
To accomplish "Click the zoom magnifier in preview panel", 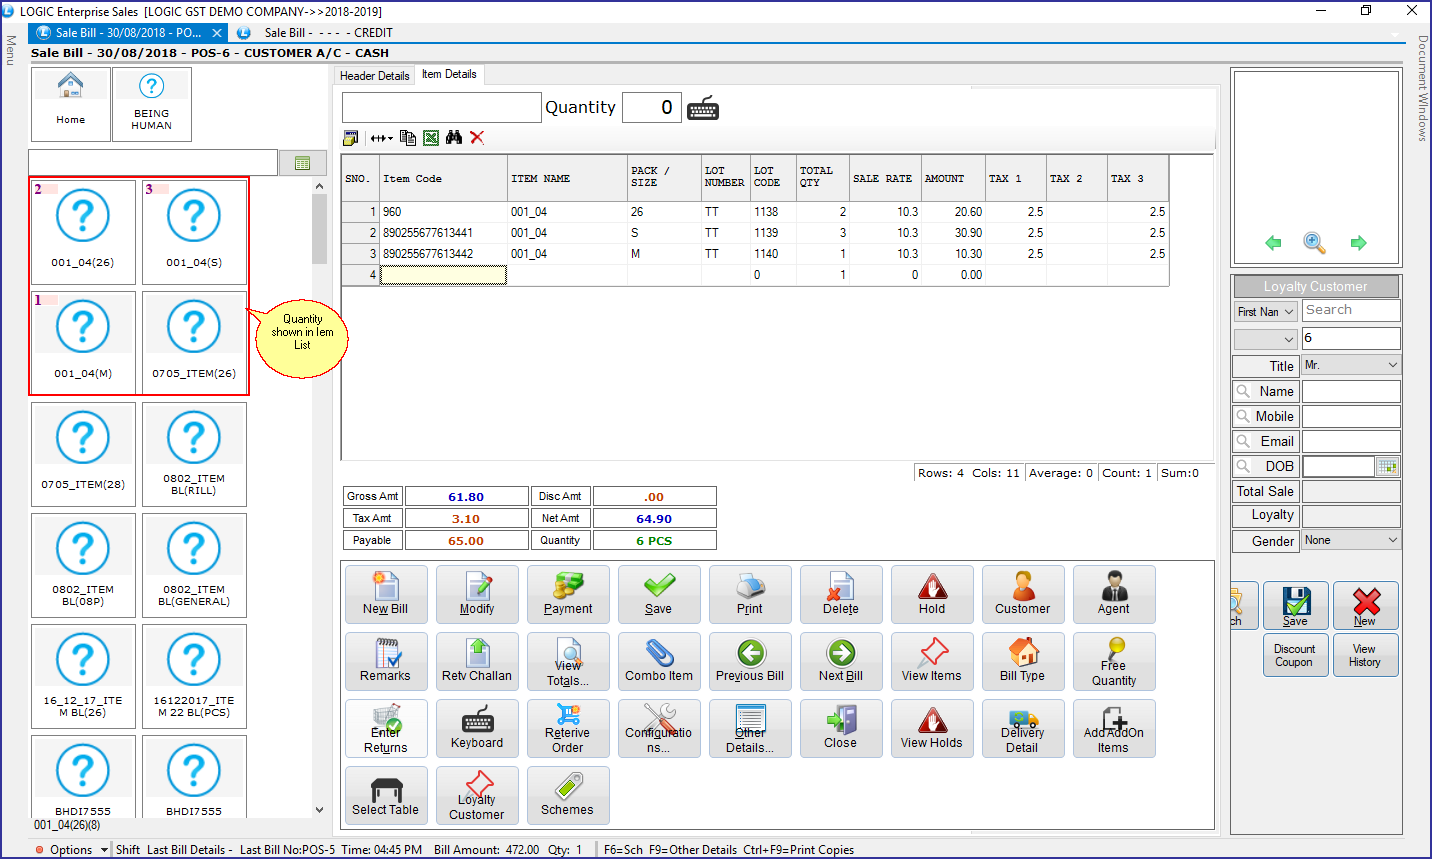I will (1314, 243).
